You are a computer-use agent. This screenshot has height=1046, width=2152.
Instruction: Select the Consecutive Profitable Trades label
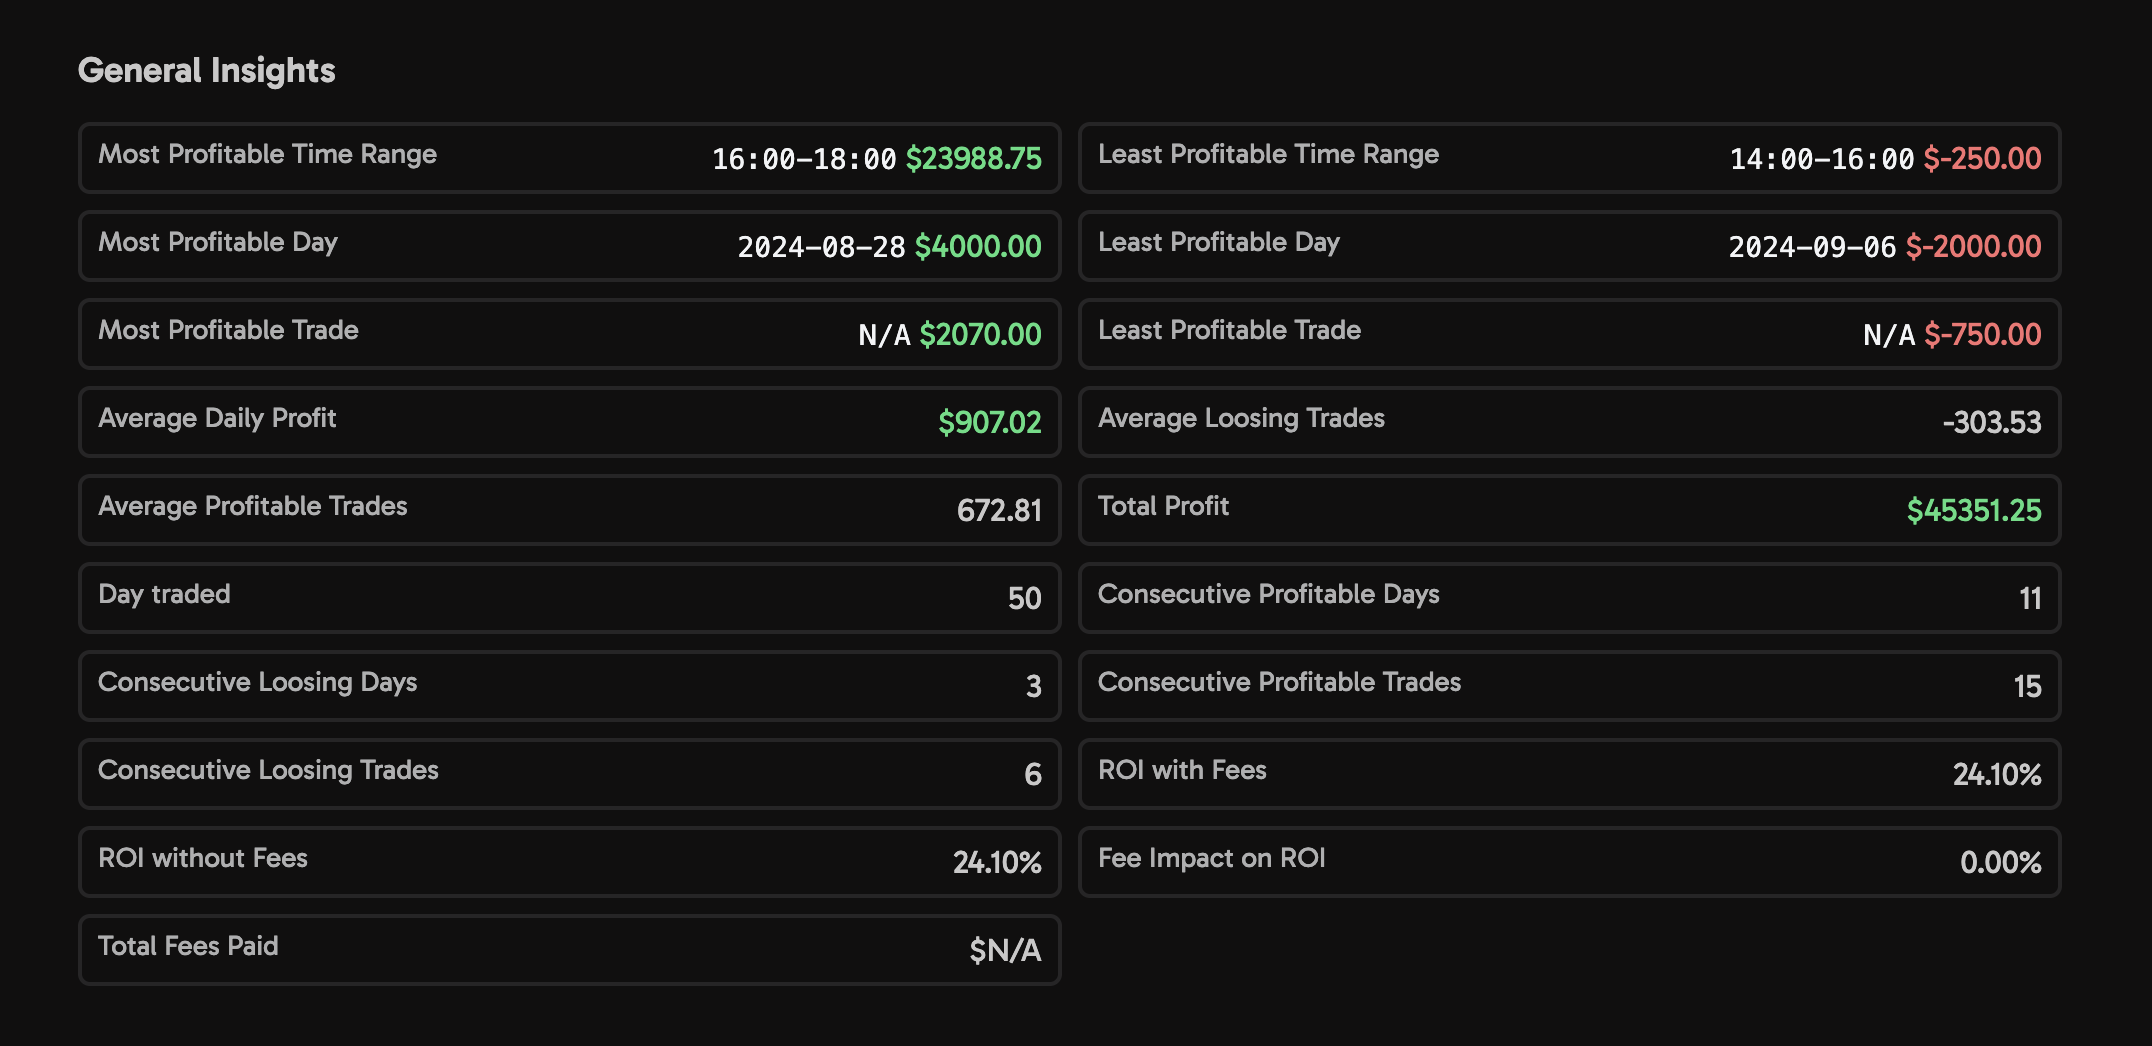(1280, 682)
